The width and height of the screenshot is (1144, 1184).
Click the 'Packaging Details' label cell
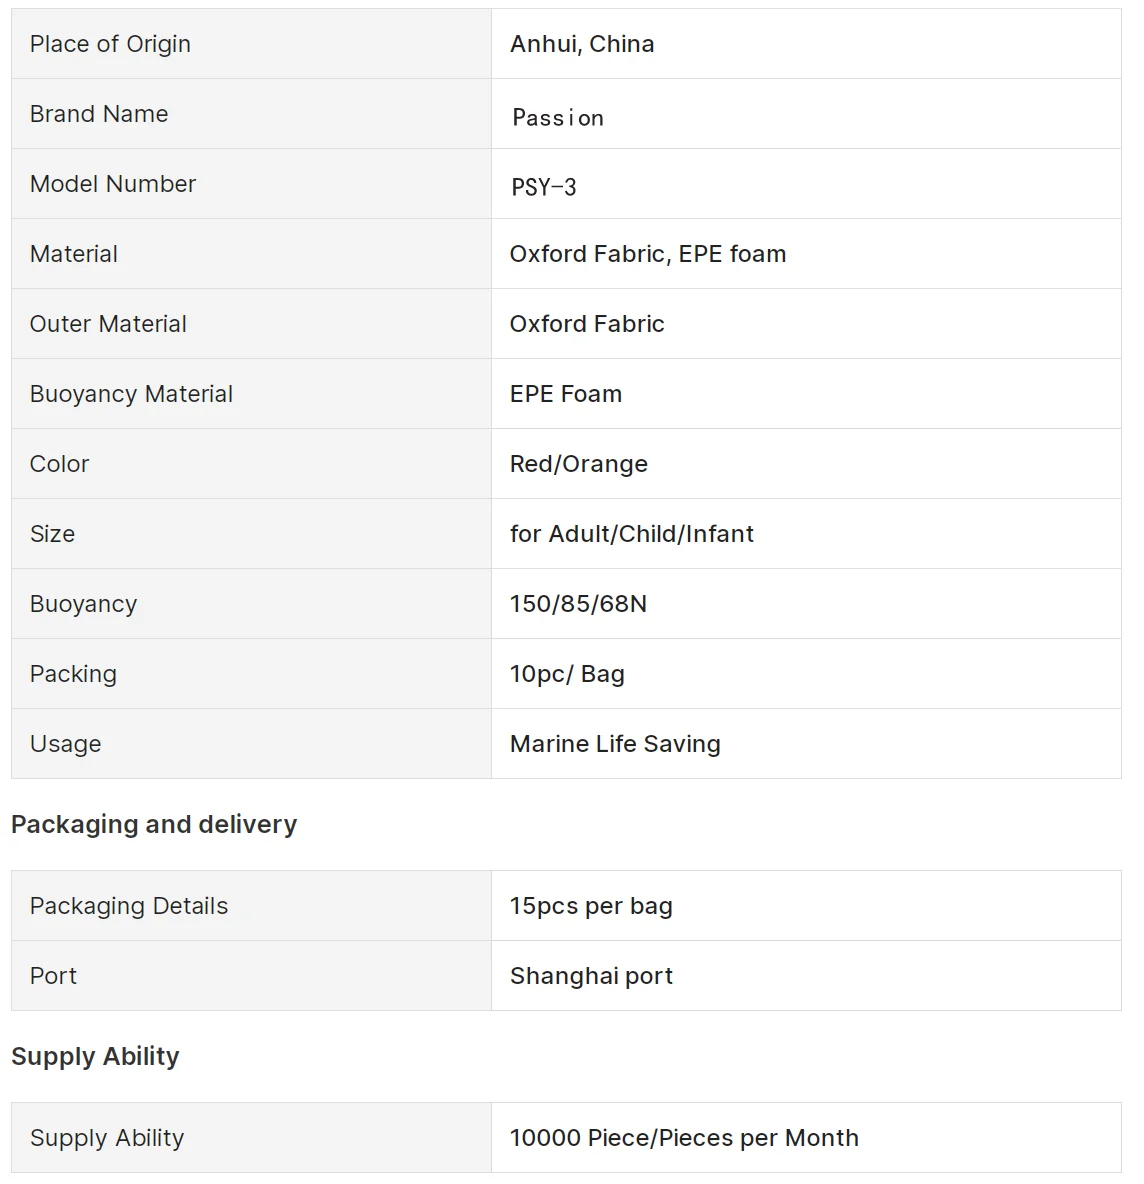129,906
